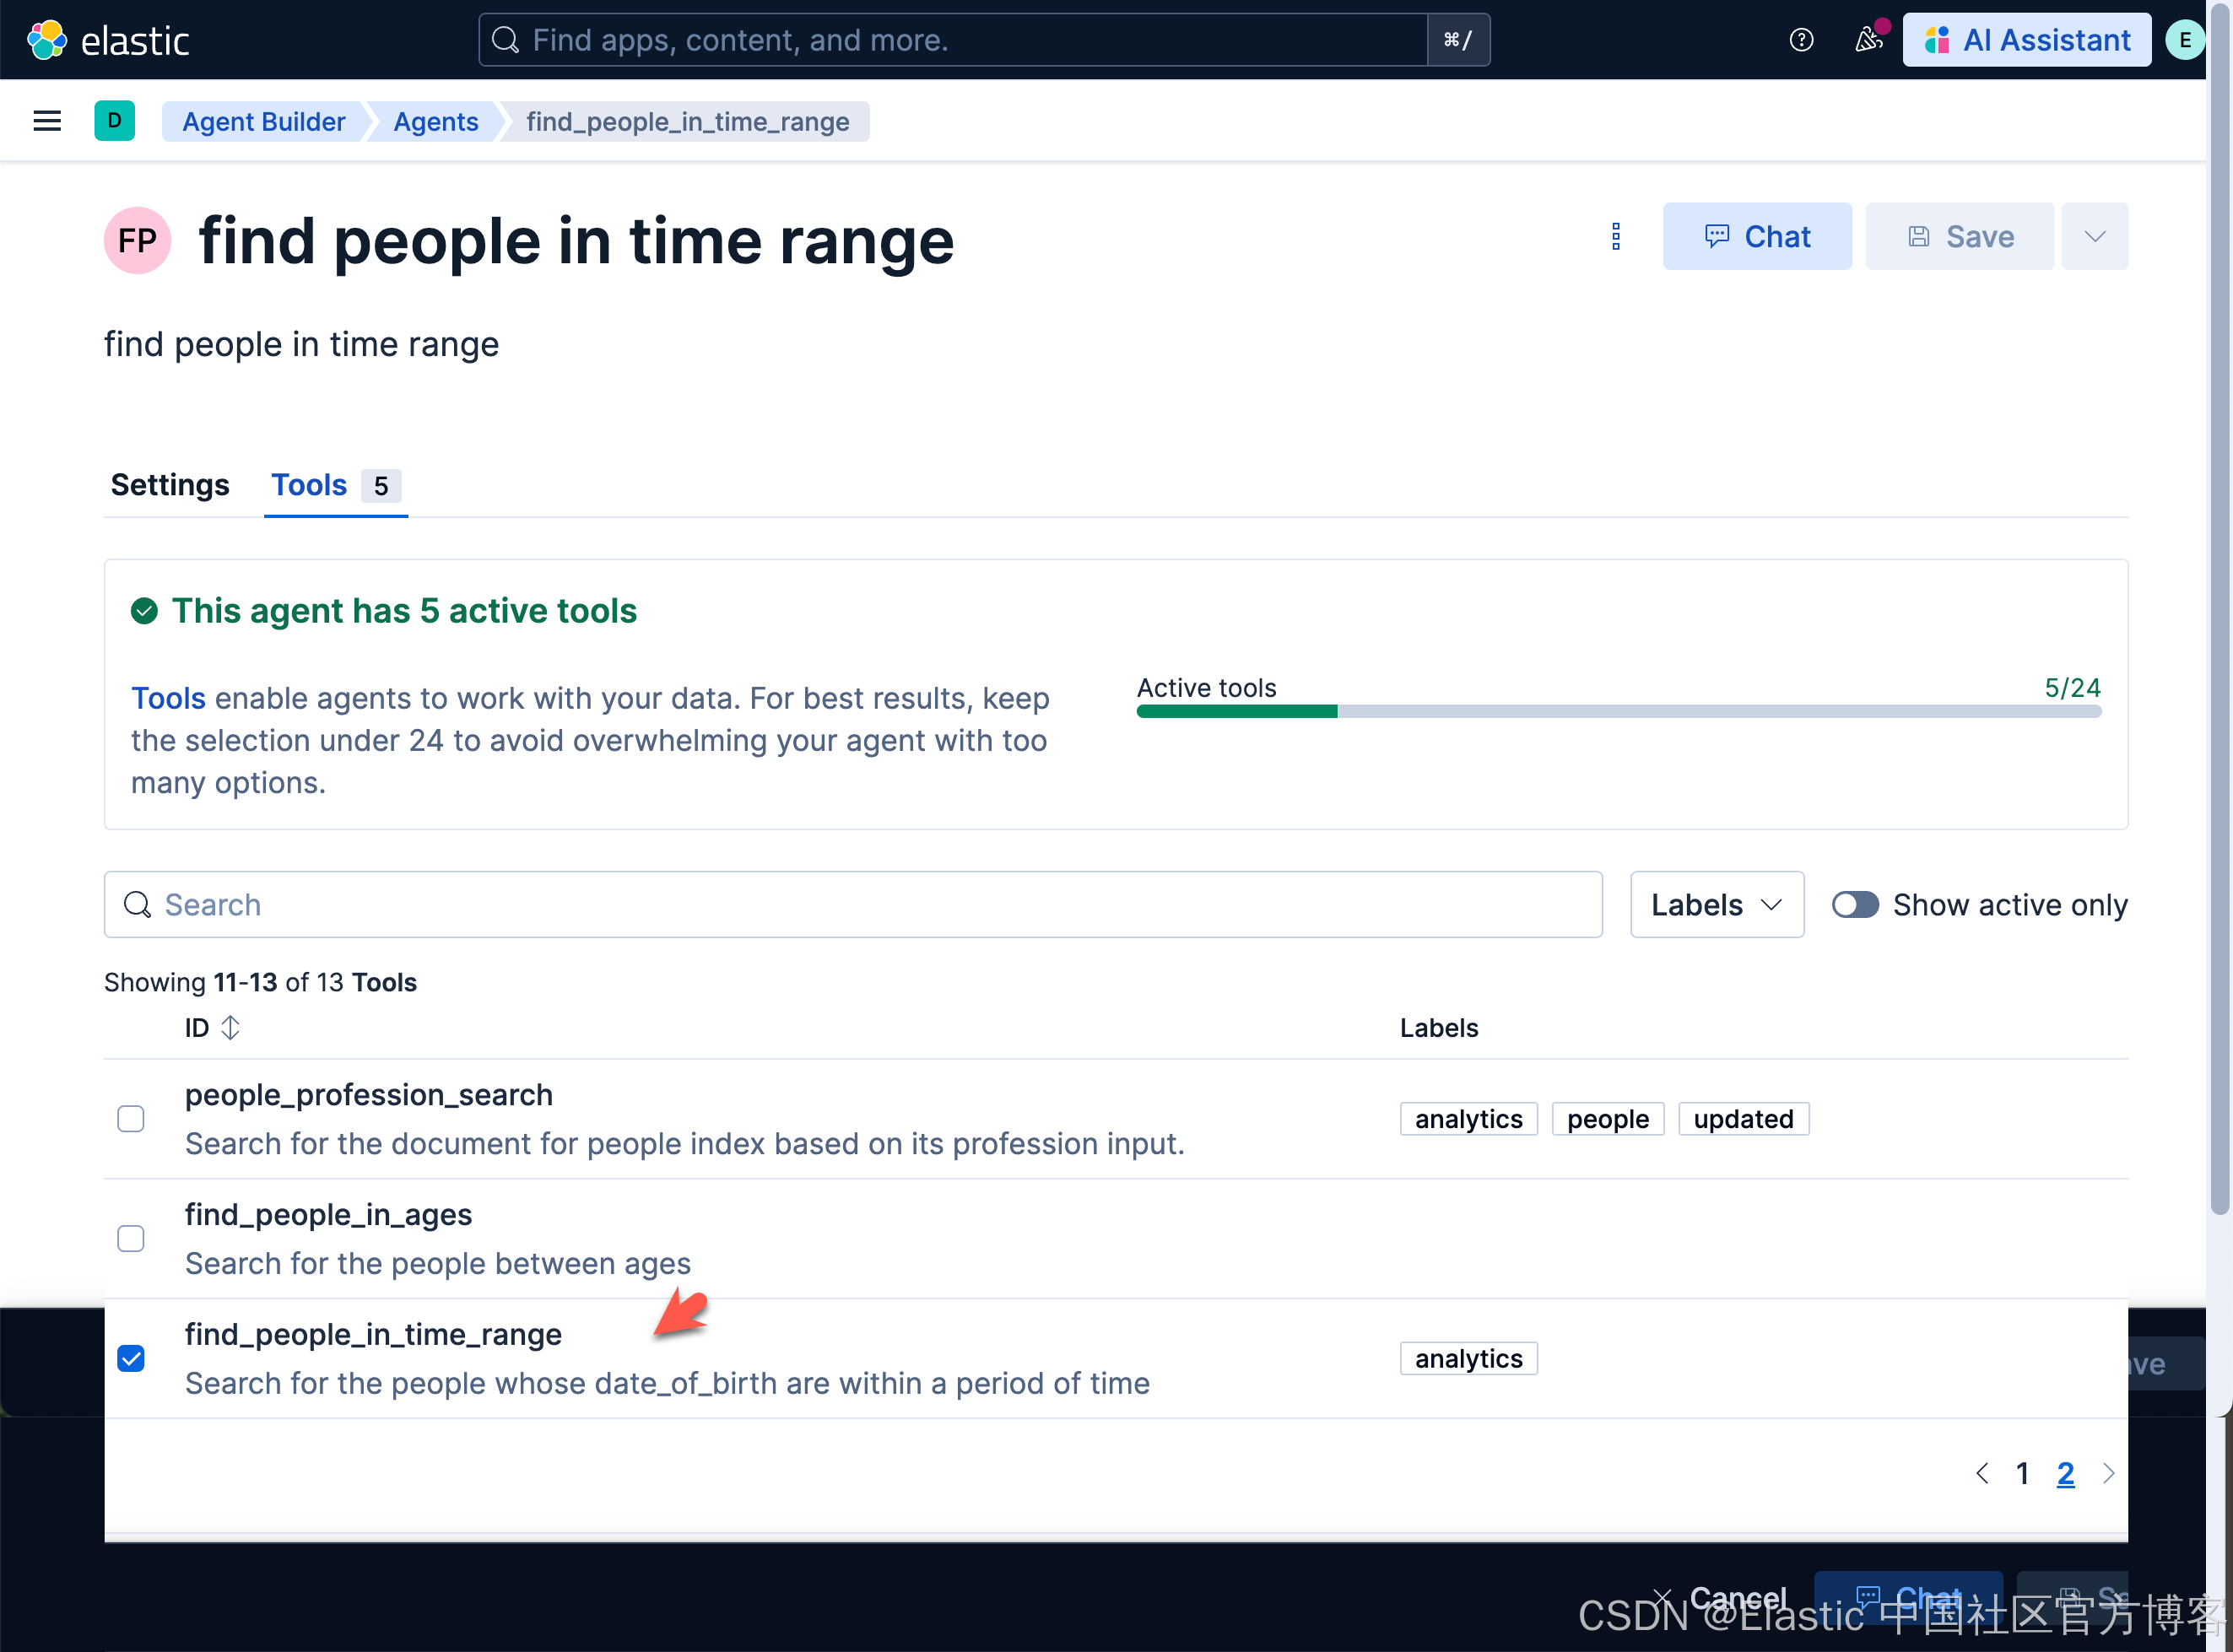The image size is (2233, 1652).
Task: Click the D space avatar
Action: 114,121
